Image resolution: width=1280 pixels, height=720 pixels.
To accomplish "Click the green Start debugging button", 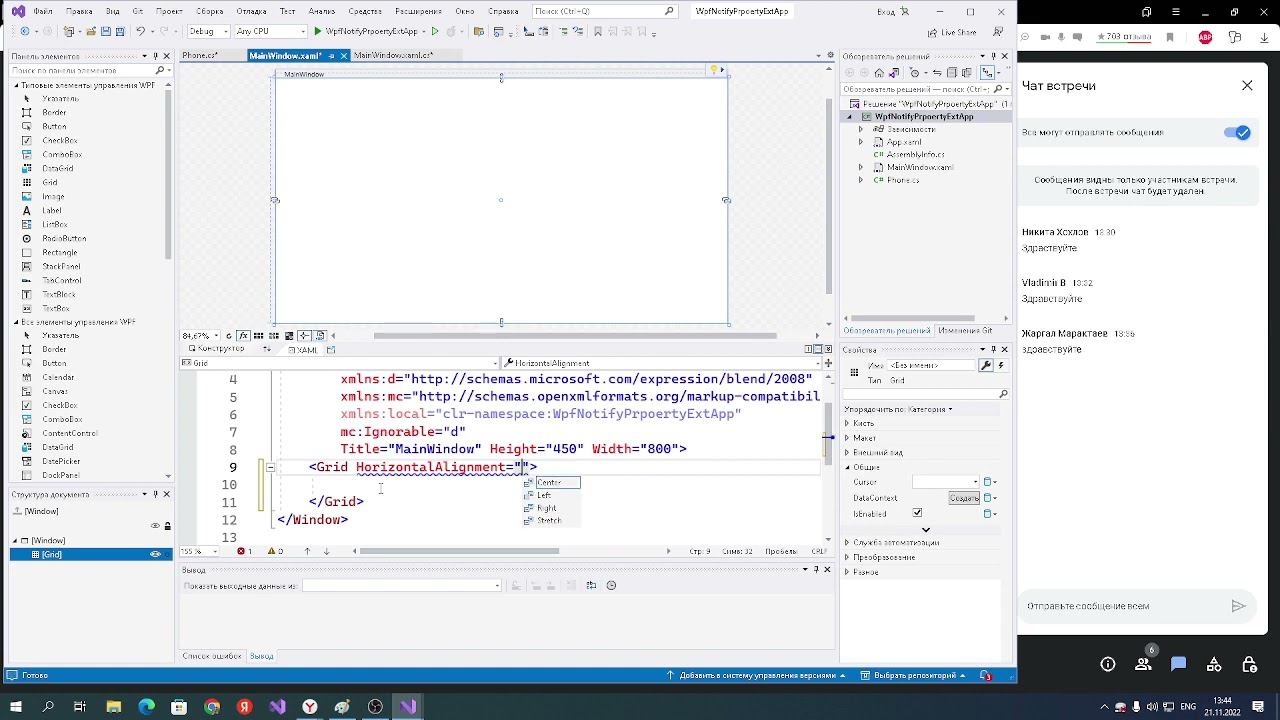I will click(x=318, y=32).
